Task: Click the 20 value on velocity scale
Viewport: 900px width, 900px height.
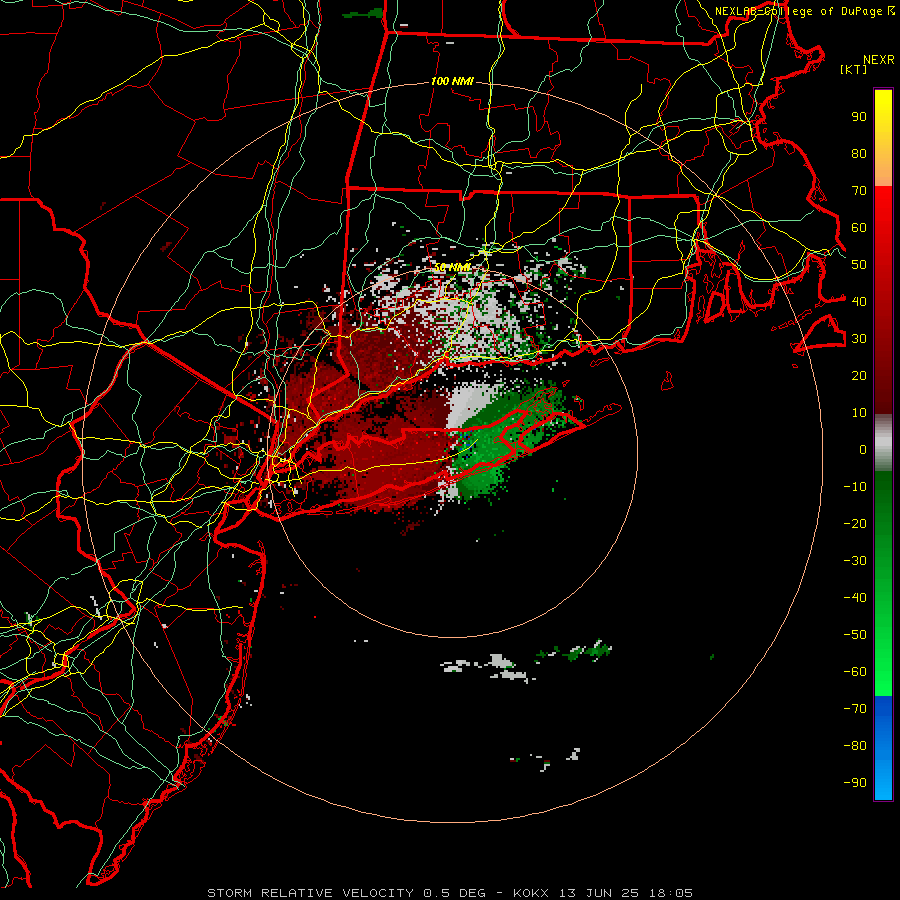Action: (859, 376)
